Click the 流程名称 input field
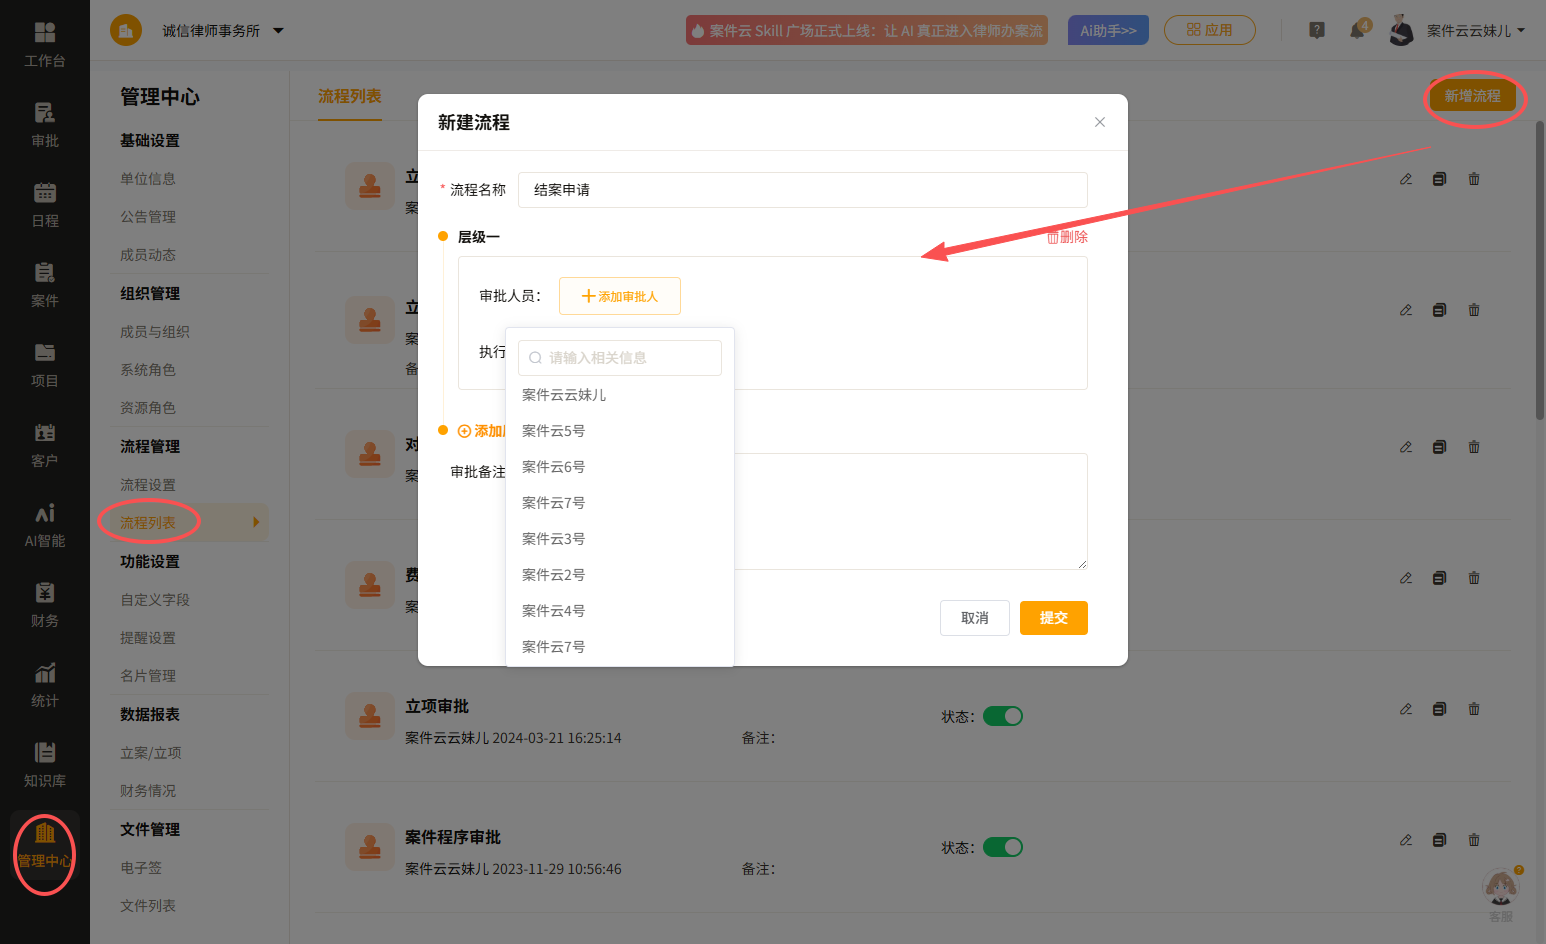The image size is (1546, 944). pos(803,190)
